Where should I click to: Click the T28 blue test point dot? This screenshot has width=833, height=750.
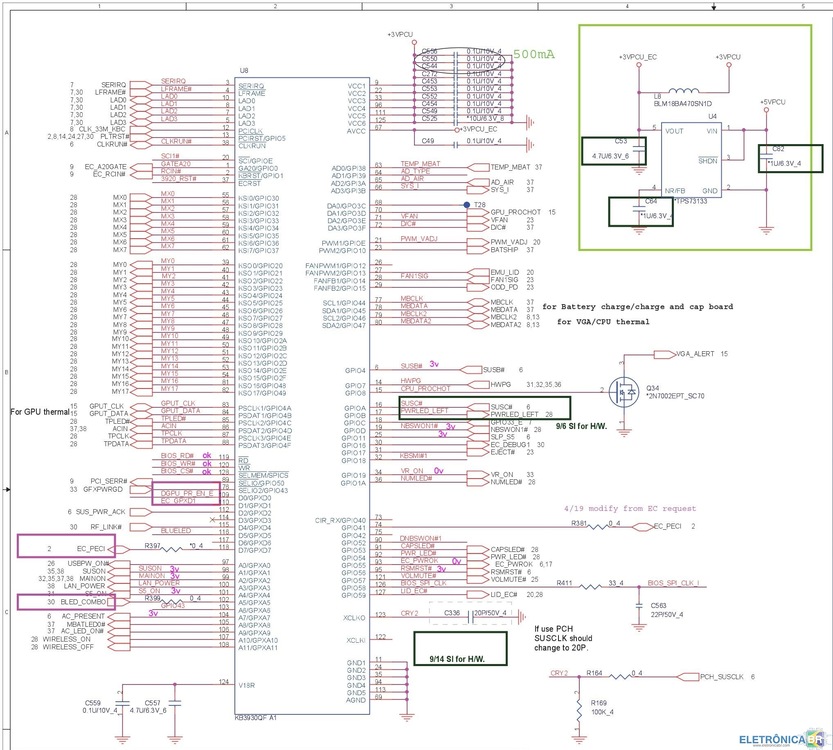click(x=466, y=204)
